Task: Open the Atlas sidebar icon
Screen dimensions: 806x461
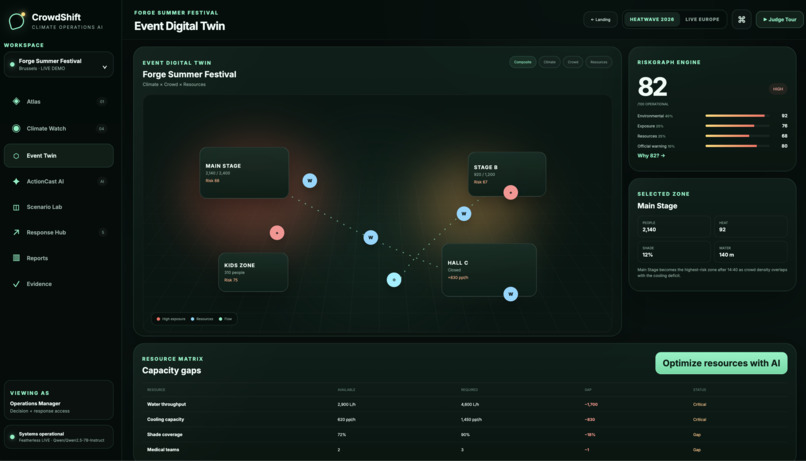Action: (16, 101)
